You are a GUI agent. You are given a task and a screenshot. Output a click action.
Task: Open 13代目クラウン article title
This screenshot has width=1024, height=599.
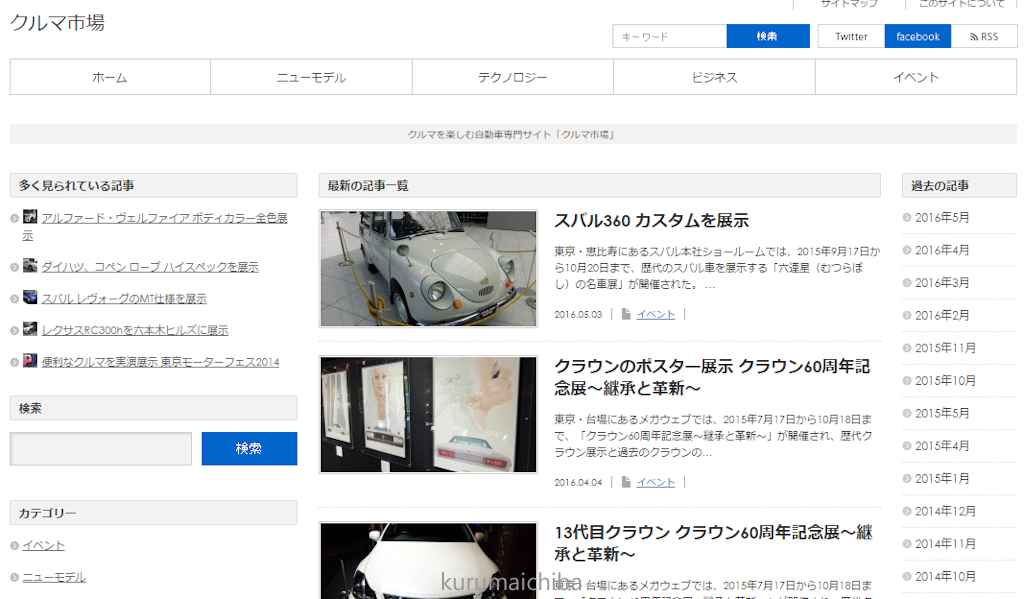coord(713,543)
